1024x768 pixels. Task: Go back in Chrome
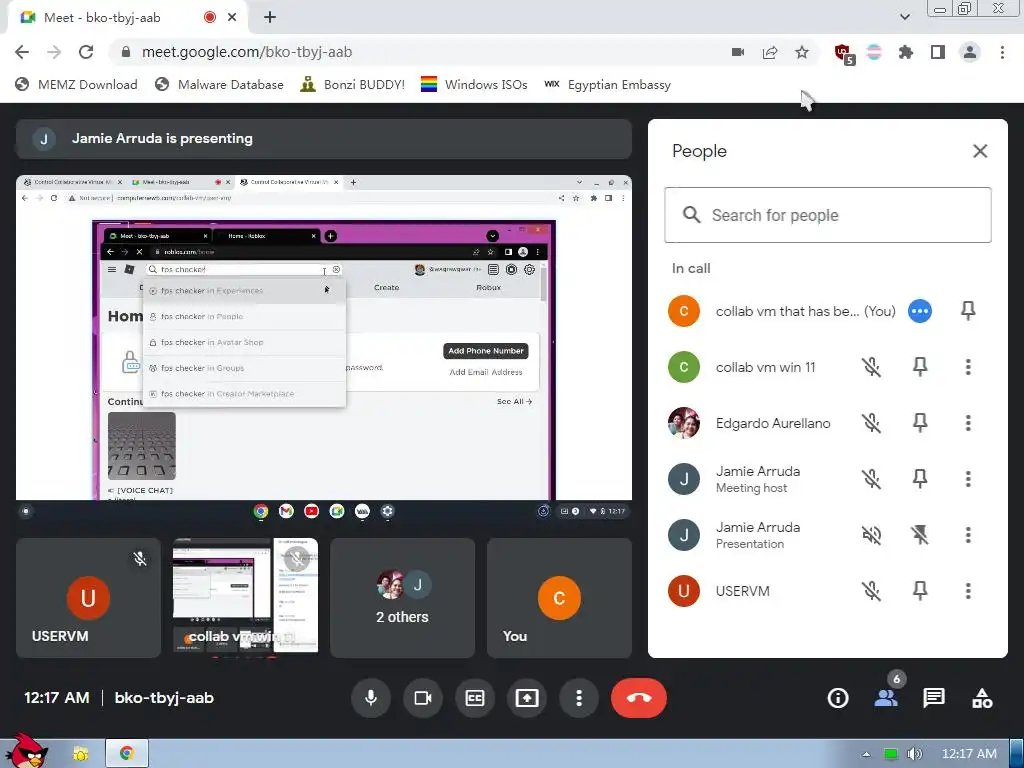pyautogui.click(x=22, y=52)
